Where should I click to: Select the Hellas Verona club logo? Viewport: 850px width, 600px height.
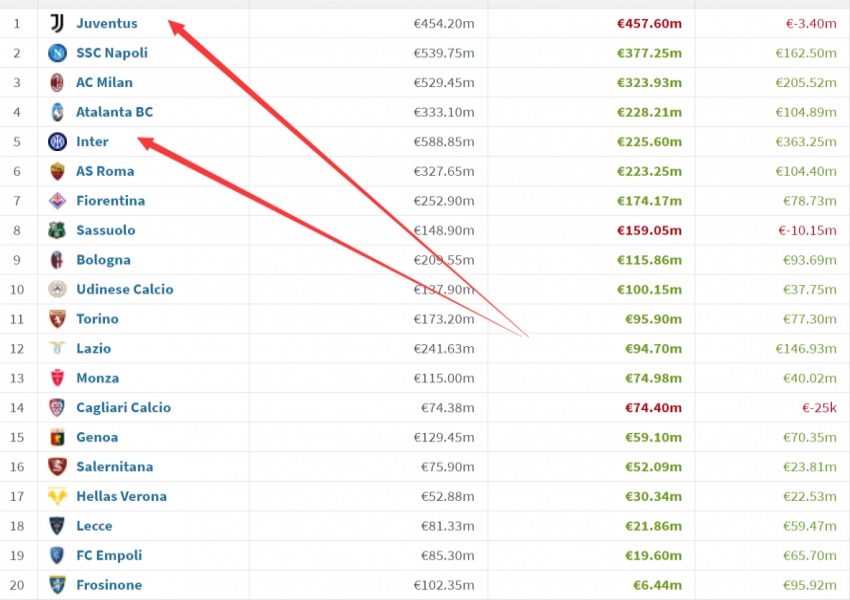pyautogui.click(x=55, y=496)
